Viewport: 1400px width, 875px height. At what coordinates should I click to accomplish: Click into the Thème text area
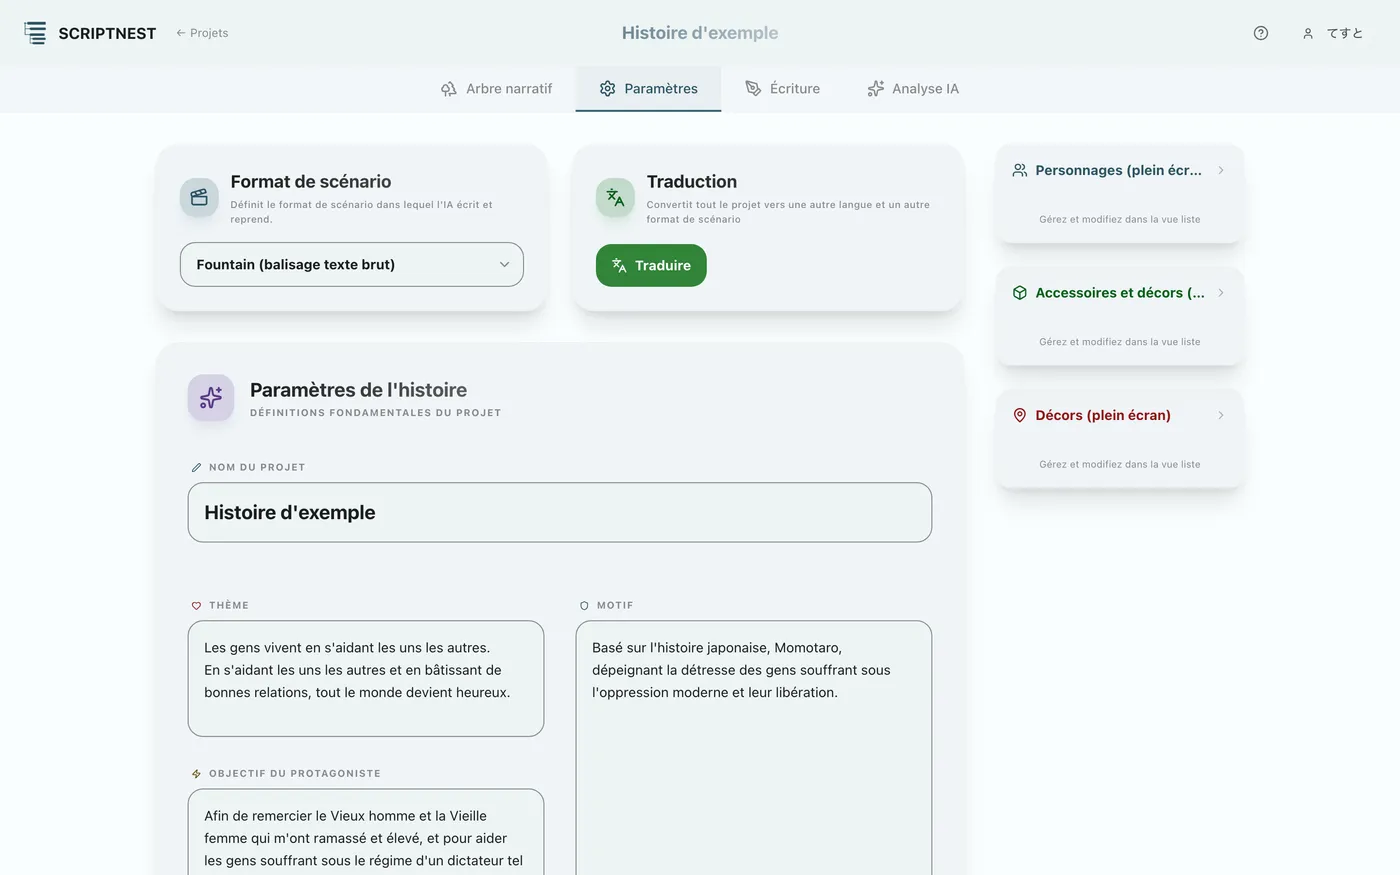click(x=366, y=679)
